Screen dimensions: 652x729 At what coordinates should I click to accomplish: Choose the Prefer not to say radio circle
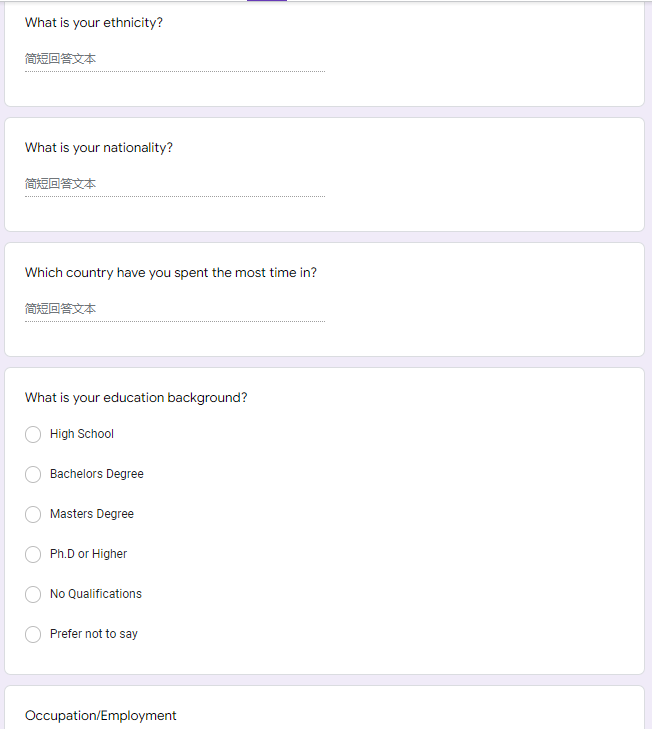coord(33,634)
